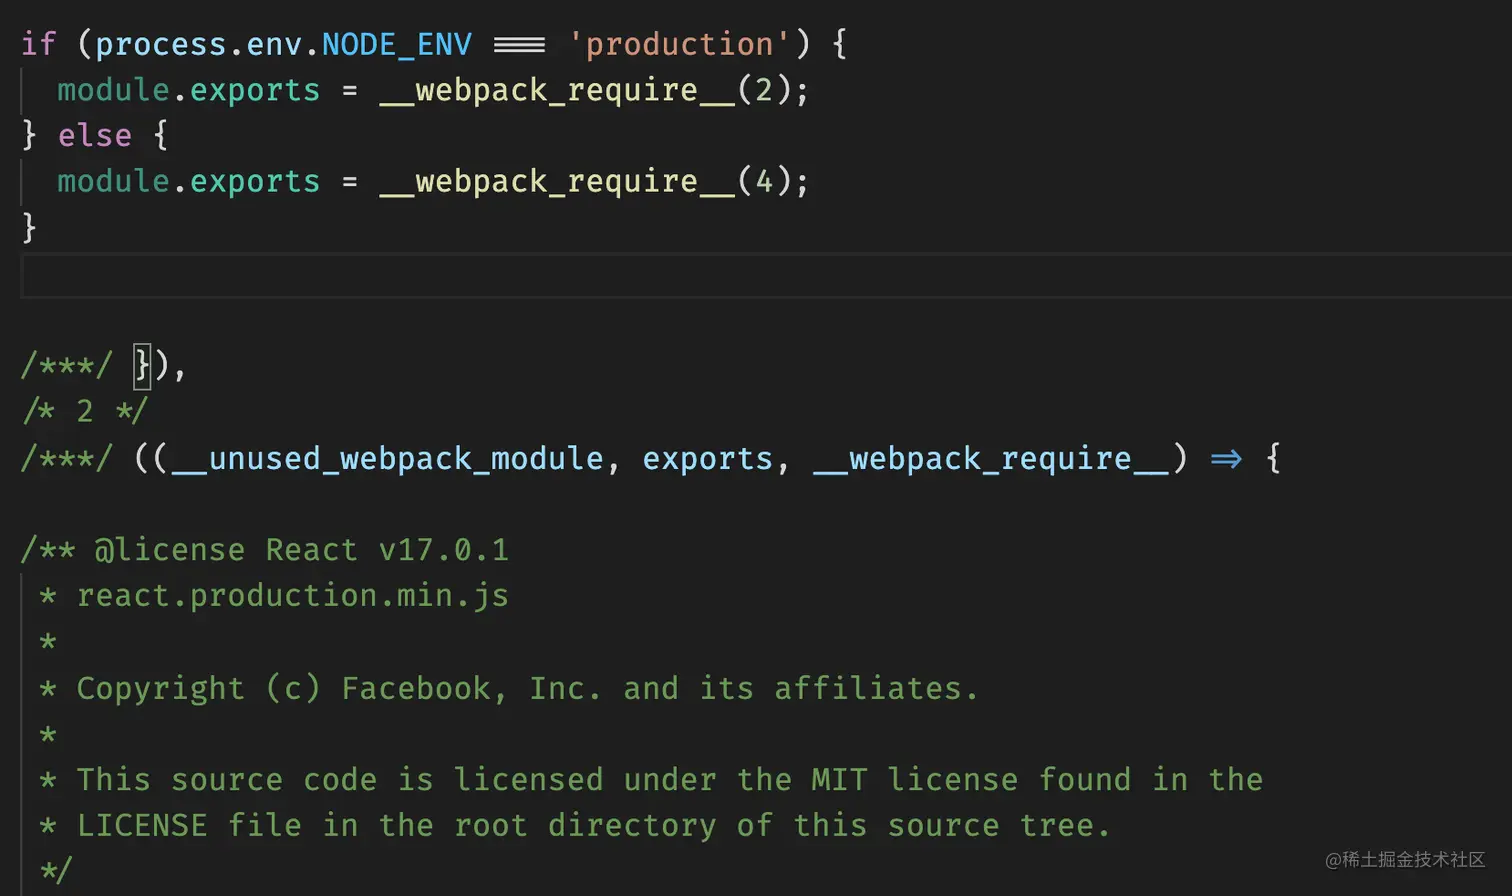This screenshot has height=896, width=1512.
Task: Click the exports parameter in arrow function
Action: [707, 459]
